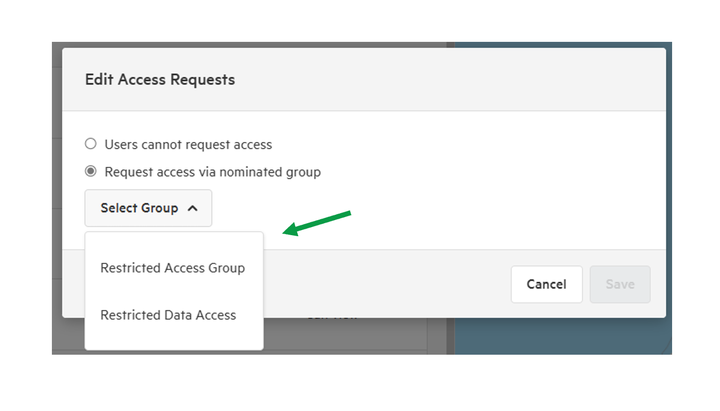Click the 'Edit Access Requests' dialog title
The image size is (720, 411).
tap(160, 79)
